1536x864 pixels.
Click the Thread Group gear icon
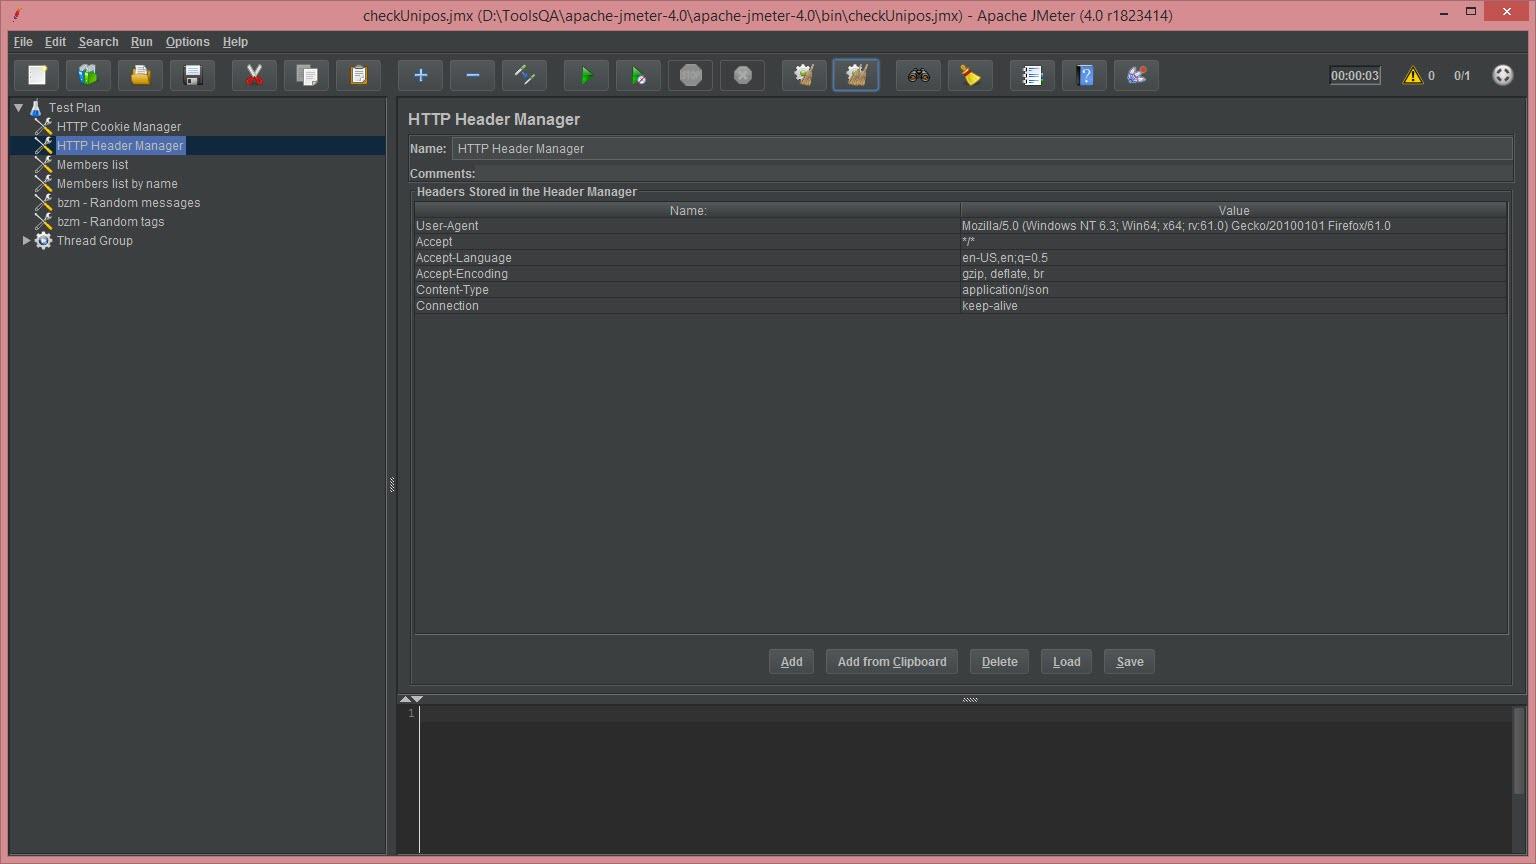[x=43, y=241]
